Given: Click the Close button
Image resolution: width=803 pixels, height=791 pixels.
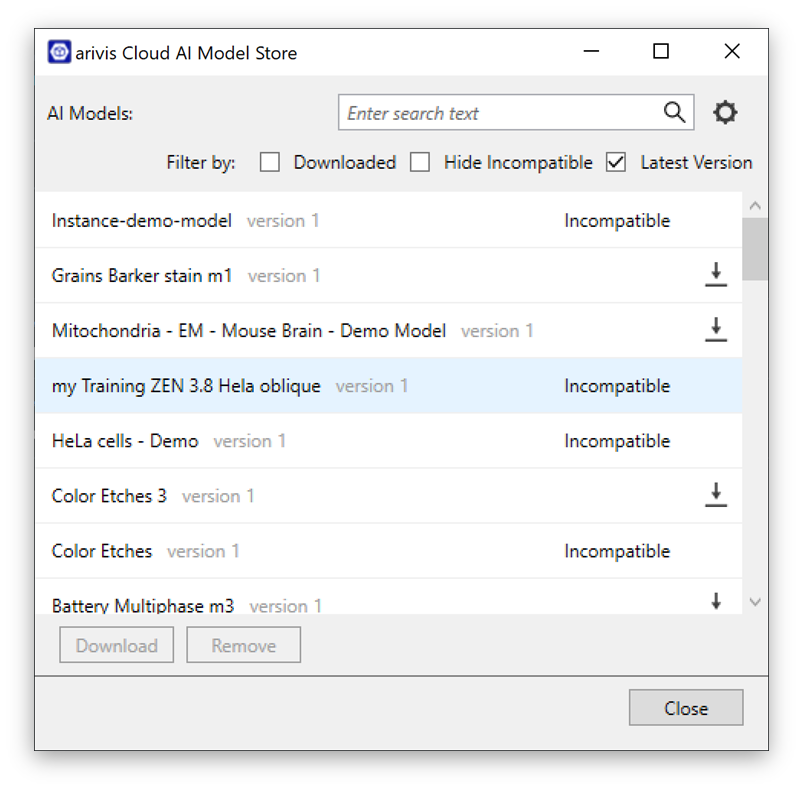Looking at the screenshot, I should pos(685,707).
